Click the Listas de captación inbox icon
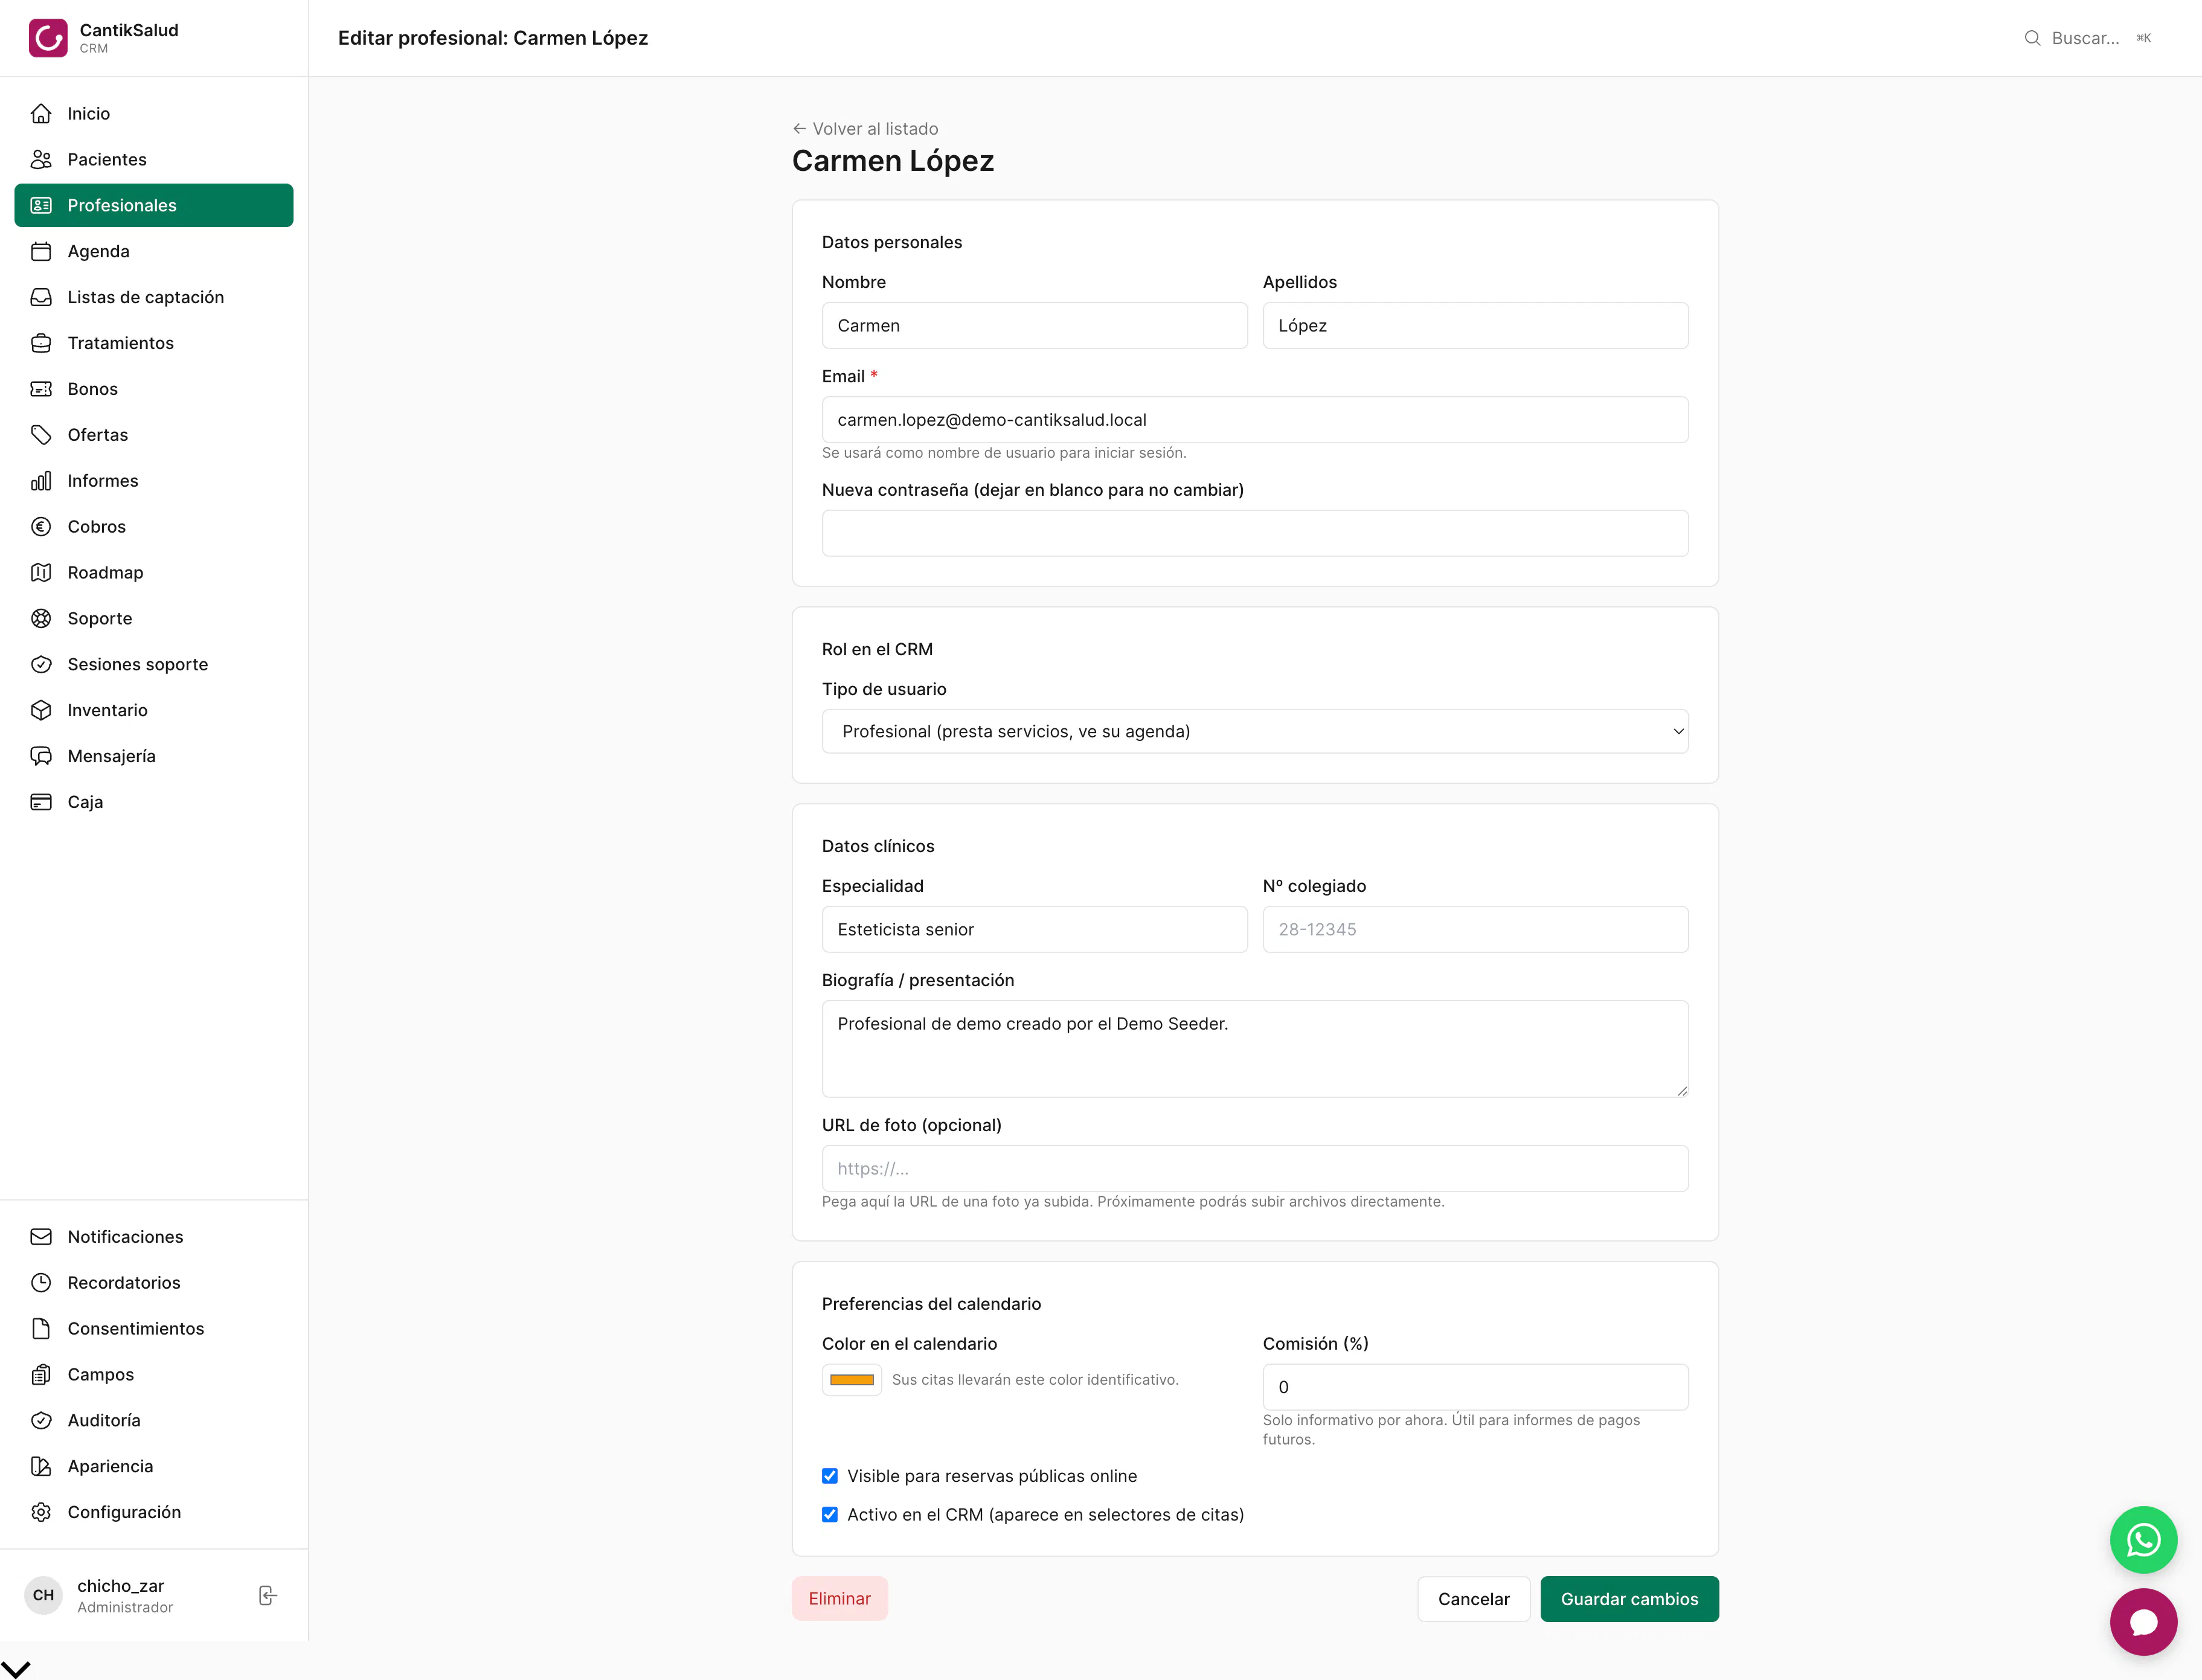The width and height of the screenshot is (2202, 1680). coord(41,297)
